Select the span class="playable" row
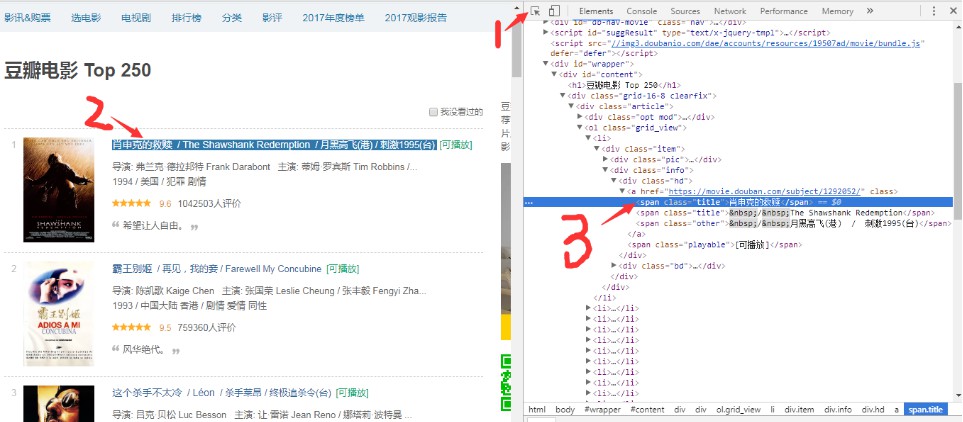Viewport: 963px width, 422px height. [717, 244]
